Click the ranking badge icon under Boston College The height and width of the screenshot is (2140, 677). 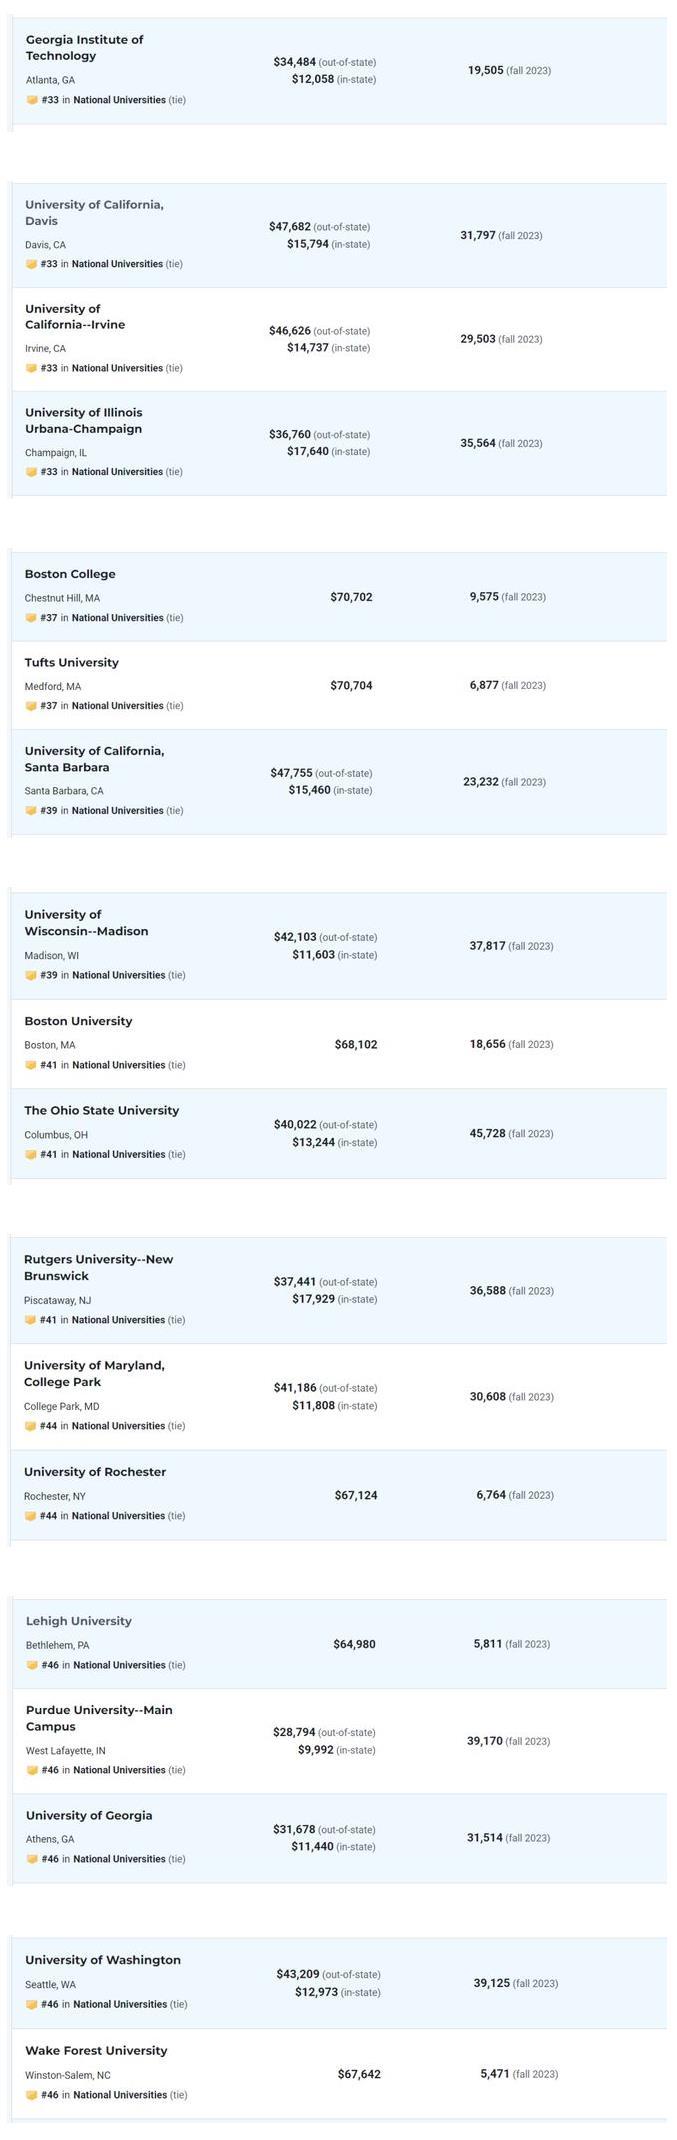tap(31, 618)
